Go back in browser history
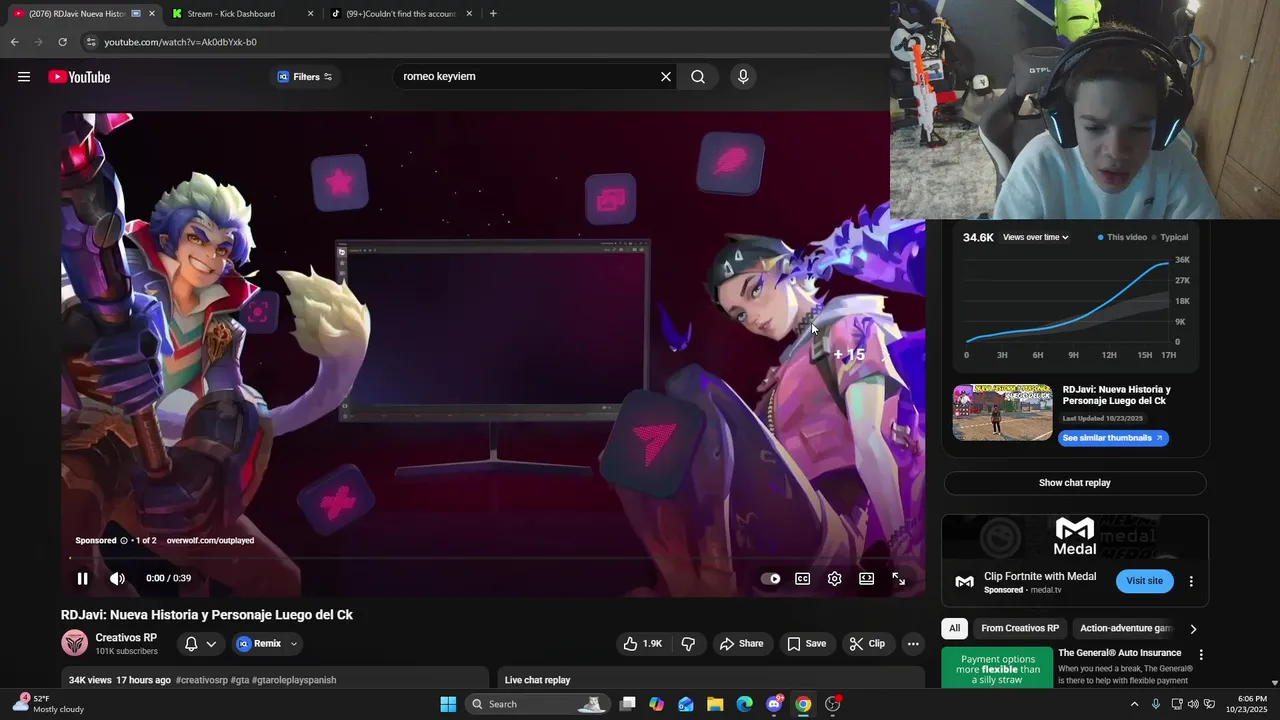 (x=14, y=42)
